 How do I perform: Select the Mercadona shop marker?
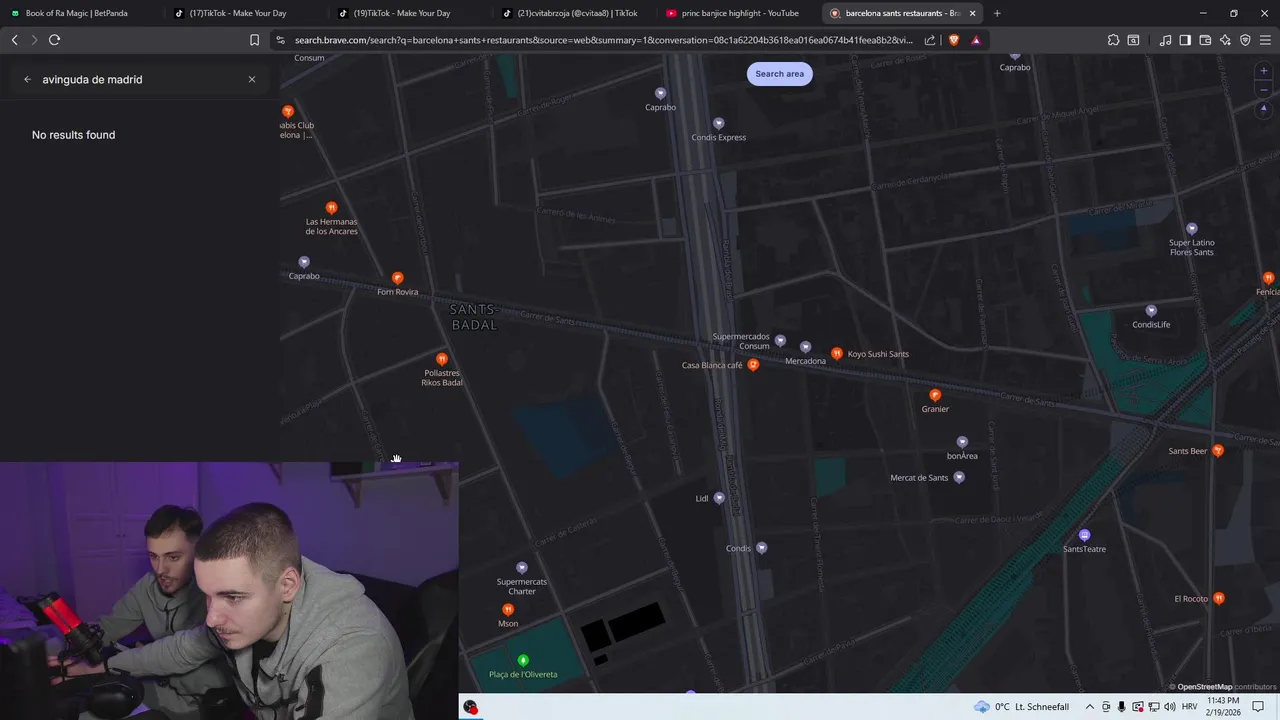tap(805, 348)
